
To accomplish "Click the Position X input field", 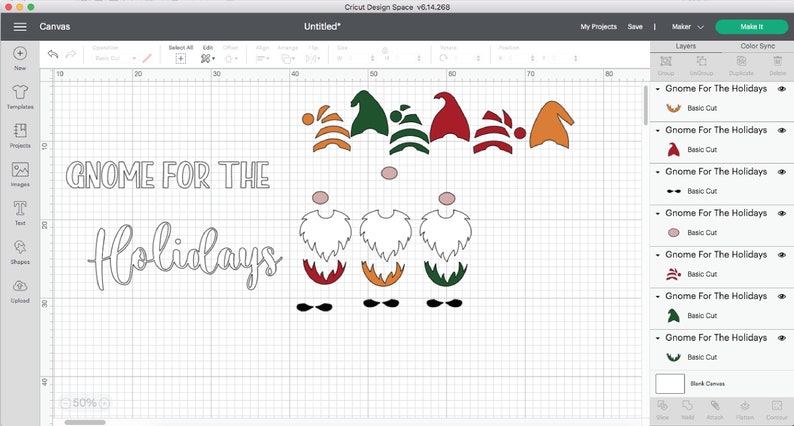I will 519,59.
